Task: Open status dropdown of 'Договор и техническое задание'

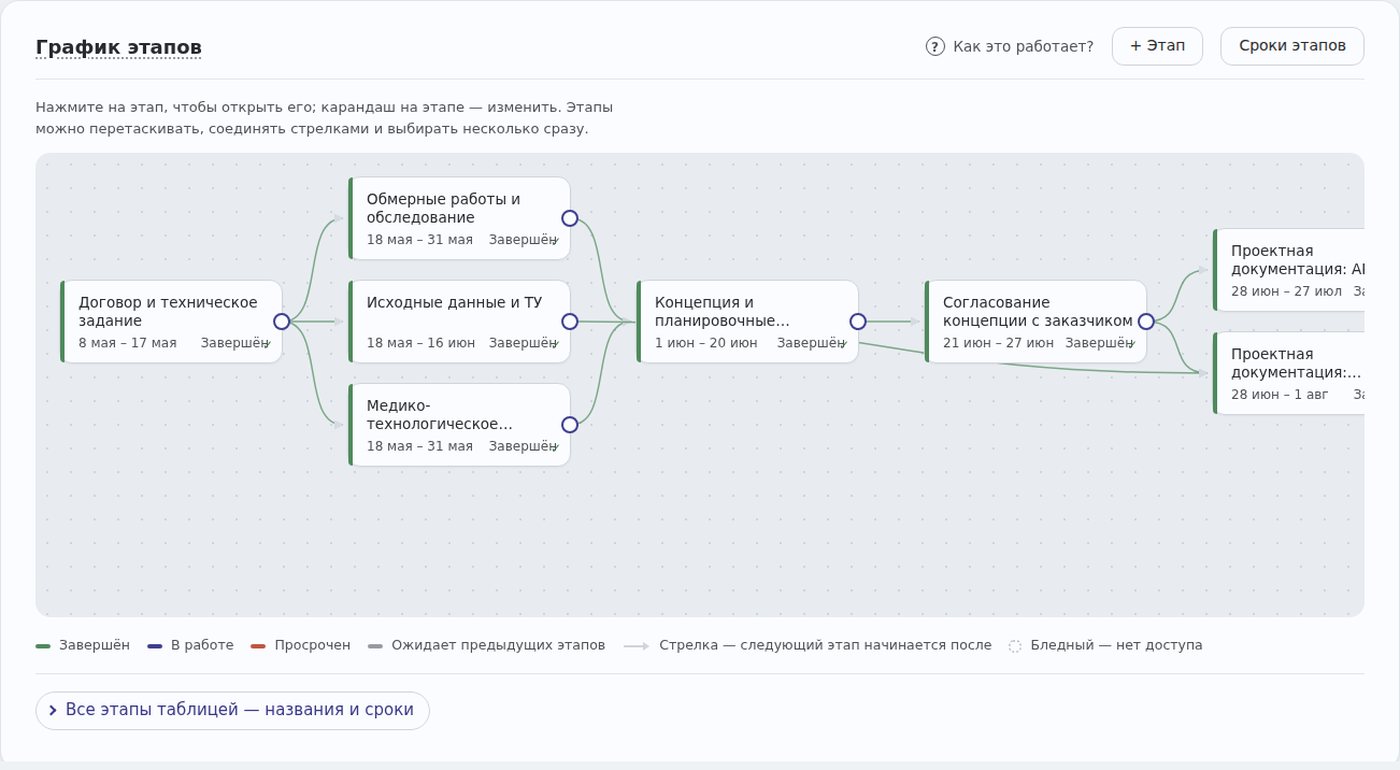Action: (236, 343)
